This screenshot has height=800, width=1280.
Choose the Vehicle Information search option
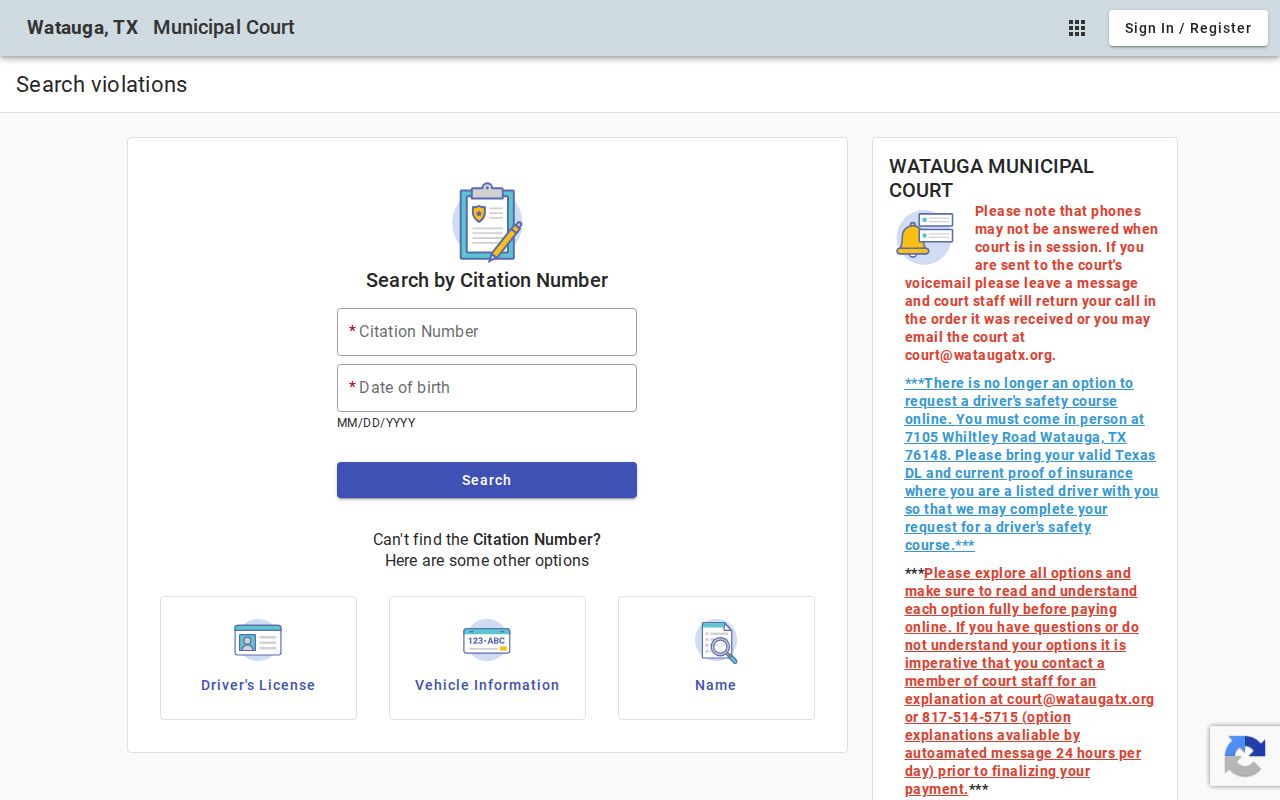[x=487, y=658]
